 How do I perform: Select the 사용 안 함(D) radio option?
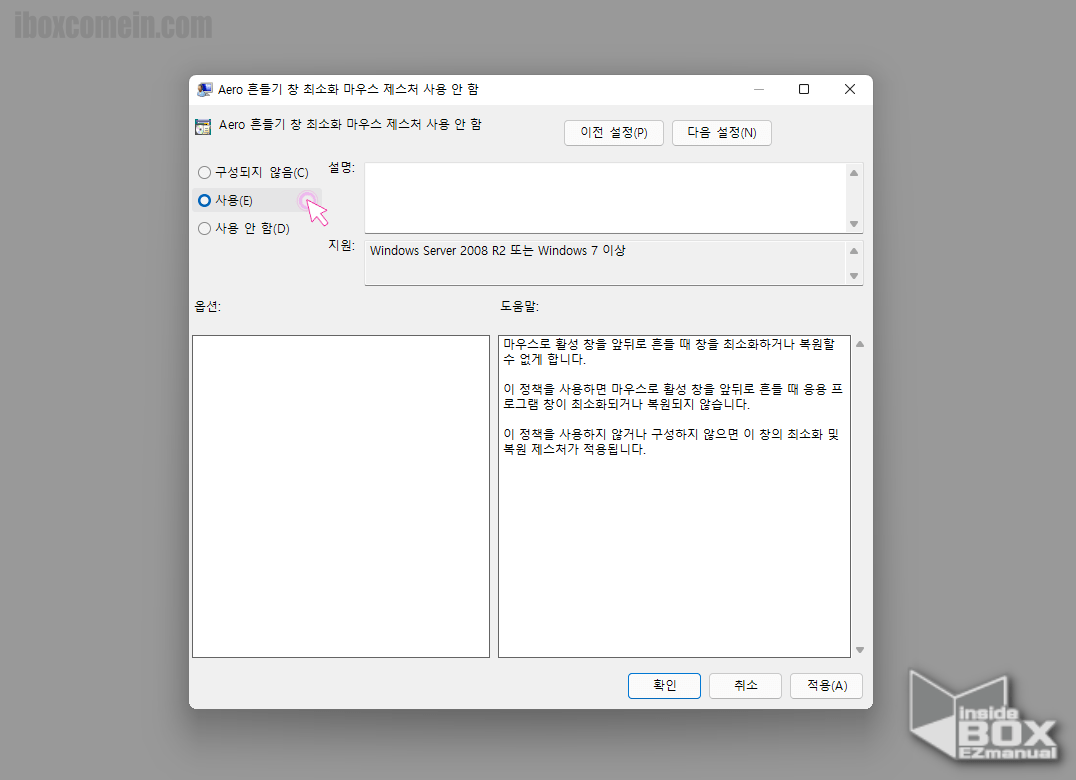(x=205, y=228)
